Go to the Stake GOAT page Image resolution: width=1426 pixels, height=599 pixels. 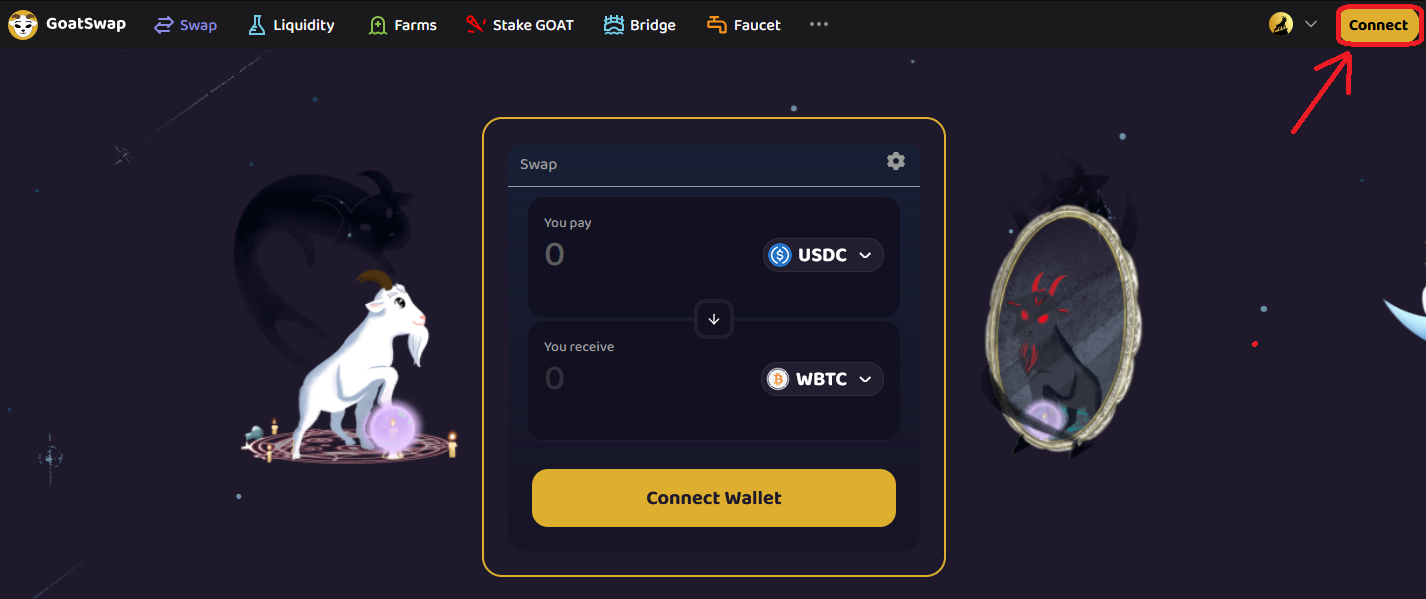[x=520, y=25]
